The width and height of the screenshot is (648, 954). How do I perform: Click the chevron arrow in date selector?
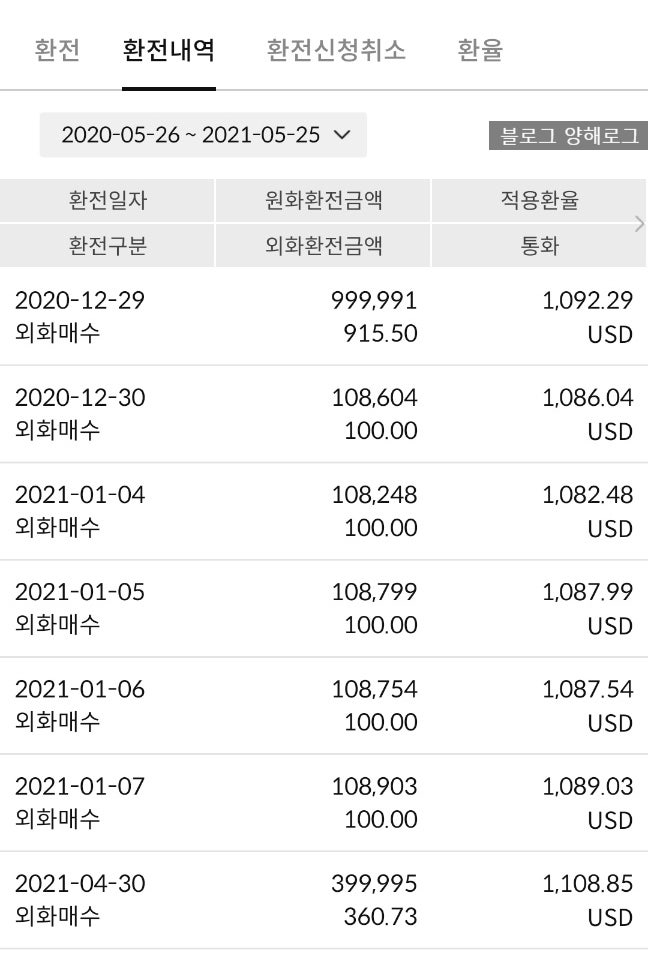(343, 134)
